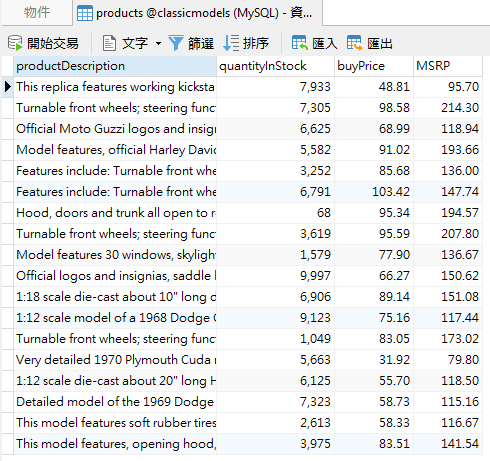Click quantity cell 3,975

pos(275,444)
